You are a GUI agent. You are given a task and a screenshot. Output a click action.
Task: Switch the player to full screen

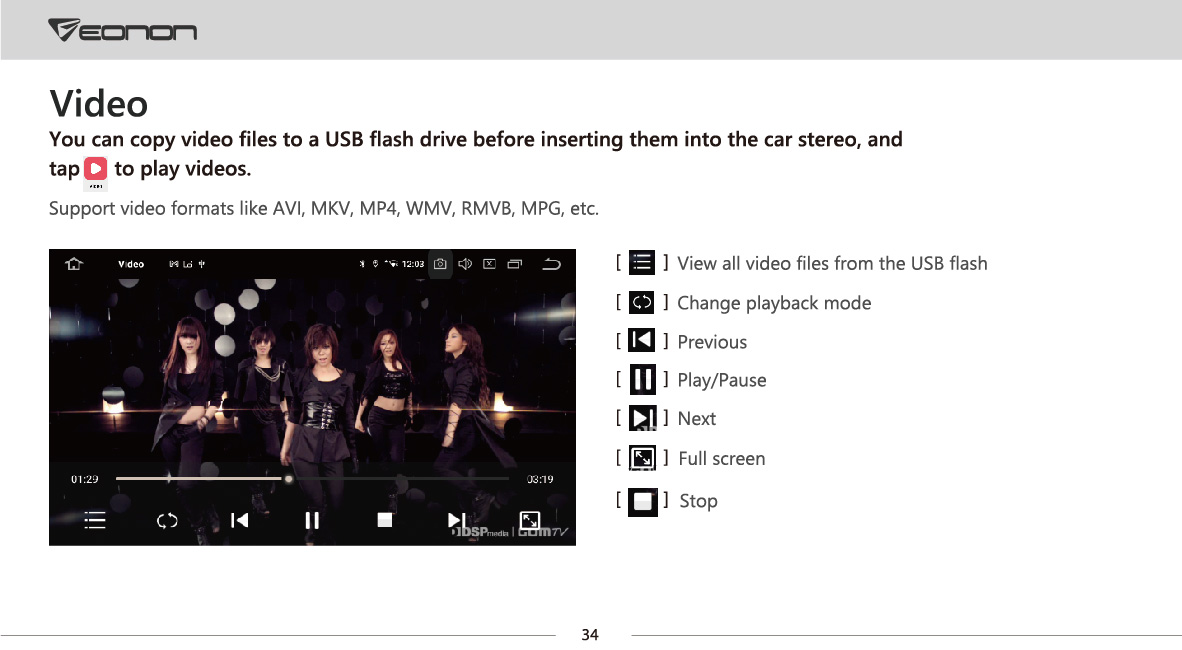(x=530, y=520)
